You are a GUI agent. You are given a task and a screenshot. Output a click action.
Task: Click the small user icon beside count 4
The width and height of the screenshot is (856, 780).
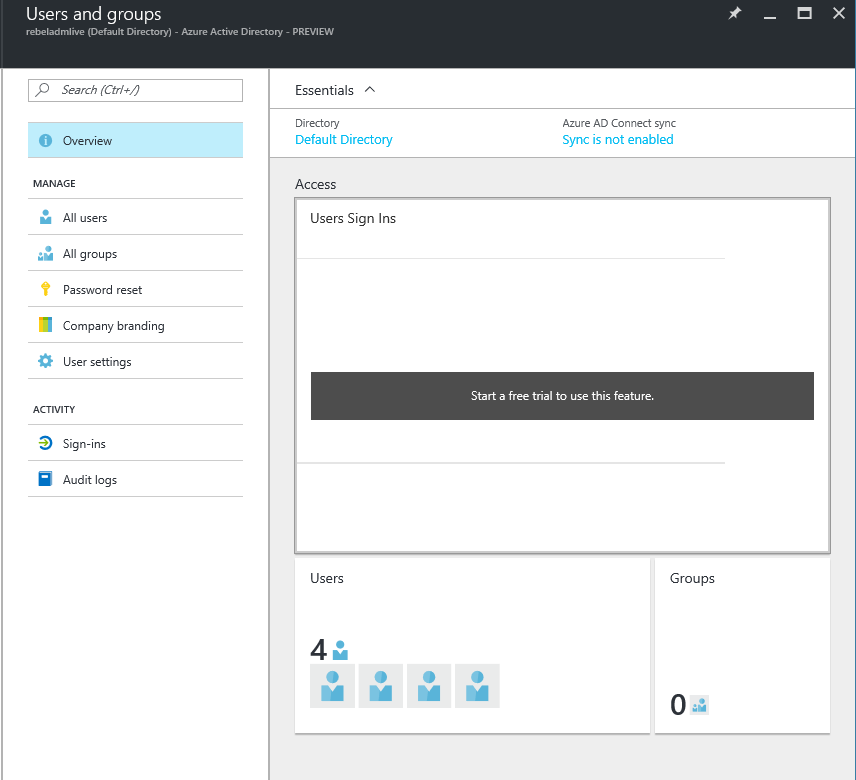coord(340,650)
